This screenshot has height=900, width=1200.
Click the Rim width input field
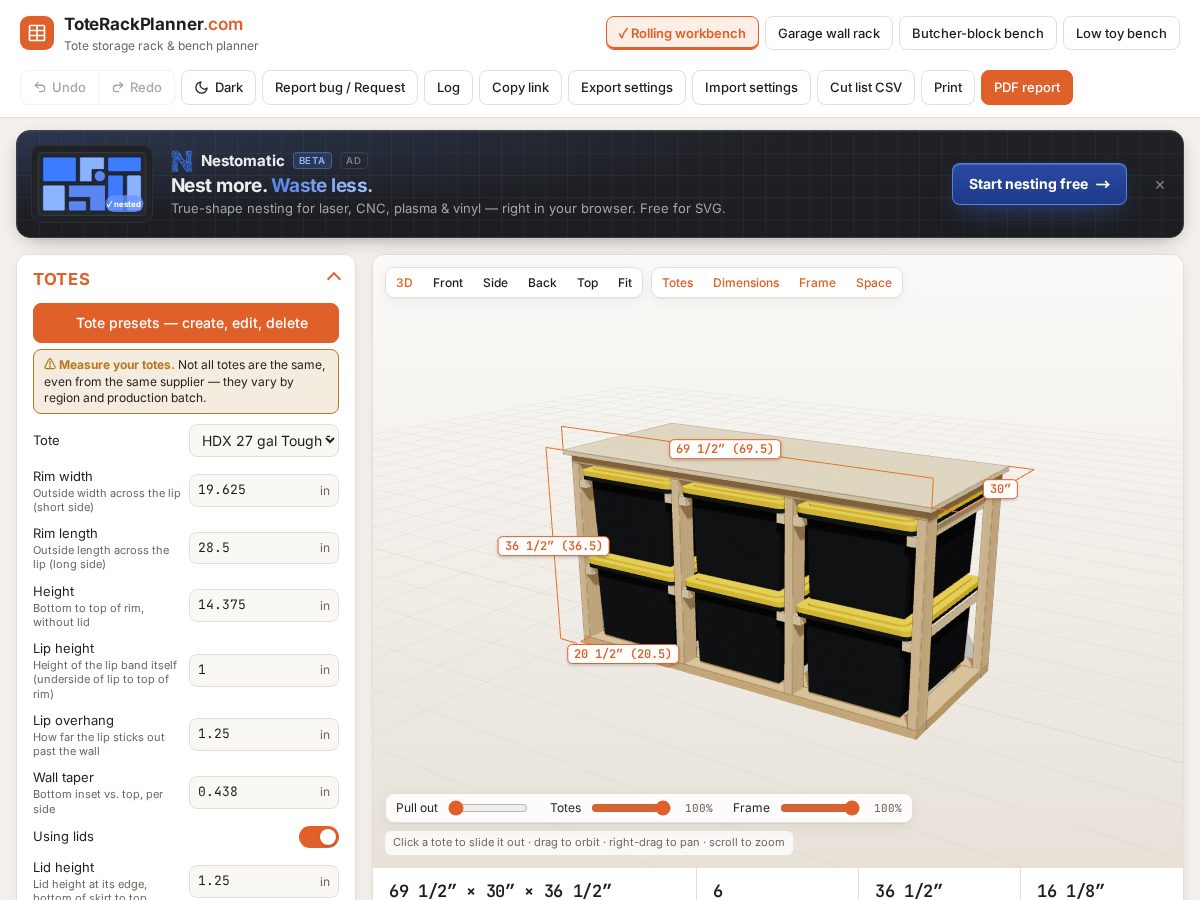click(x=264, y=490)
